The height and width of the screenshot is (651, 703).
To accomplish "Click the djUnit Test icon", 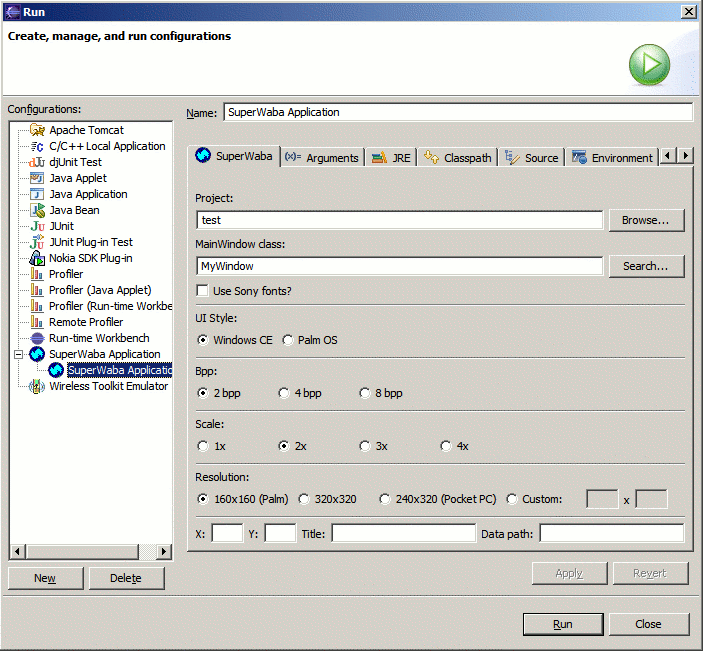I will point(37,162).
